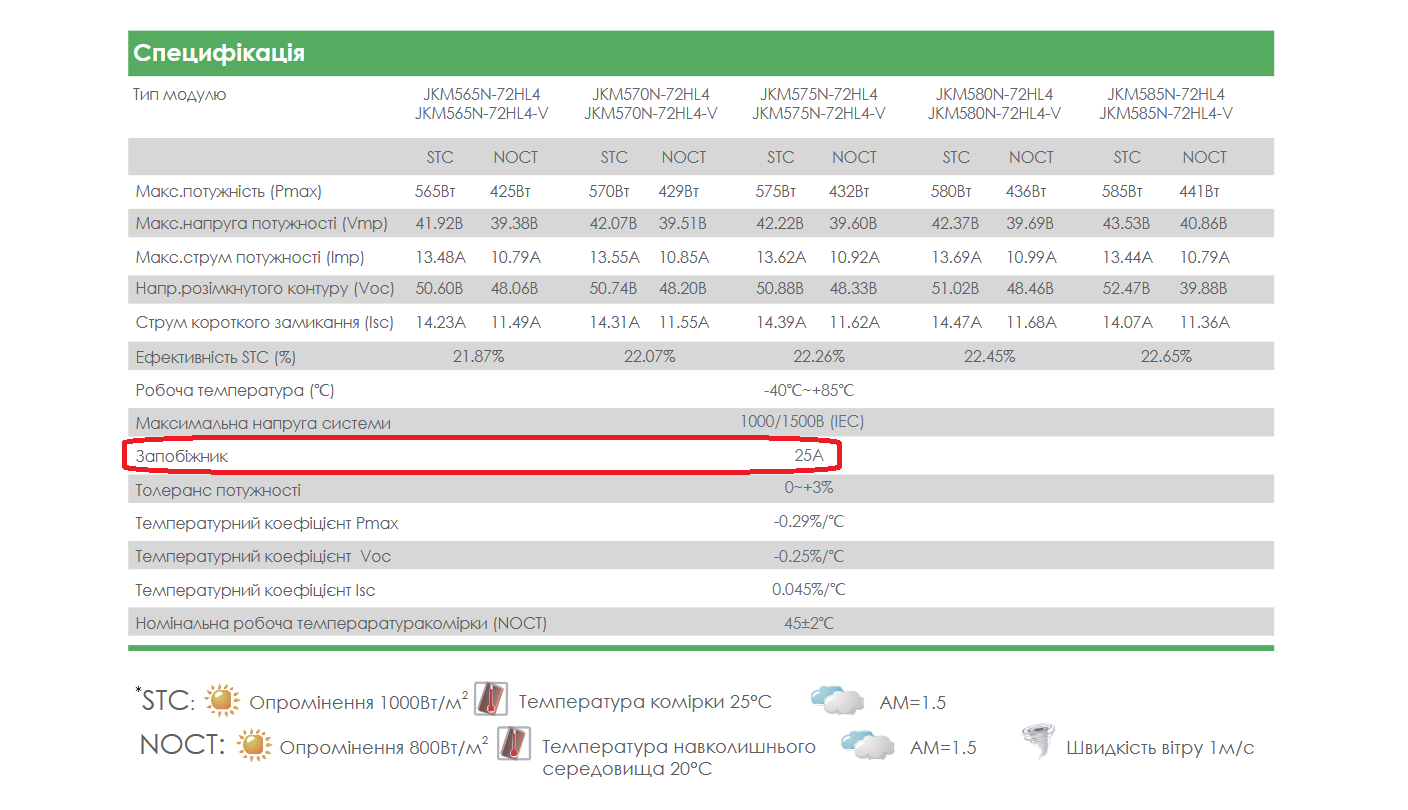
Task: Click the Толеранс потужності row label
Action: point(218,490)
